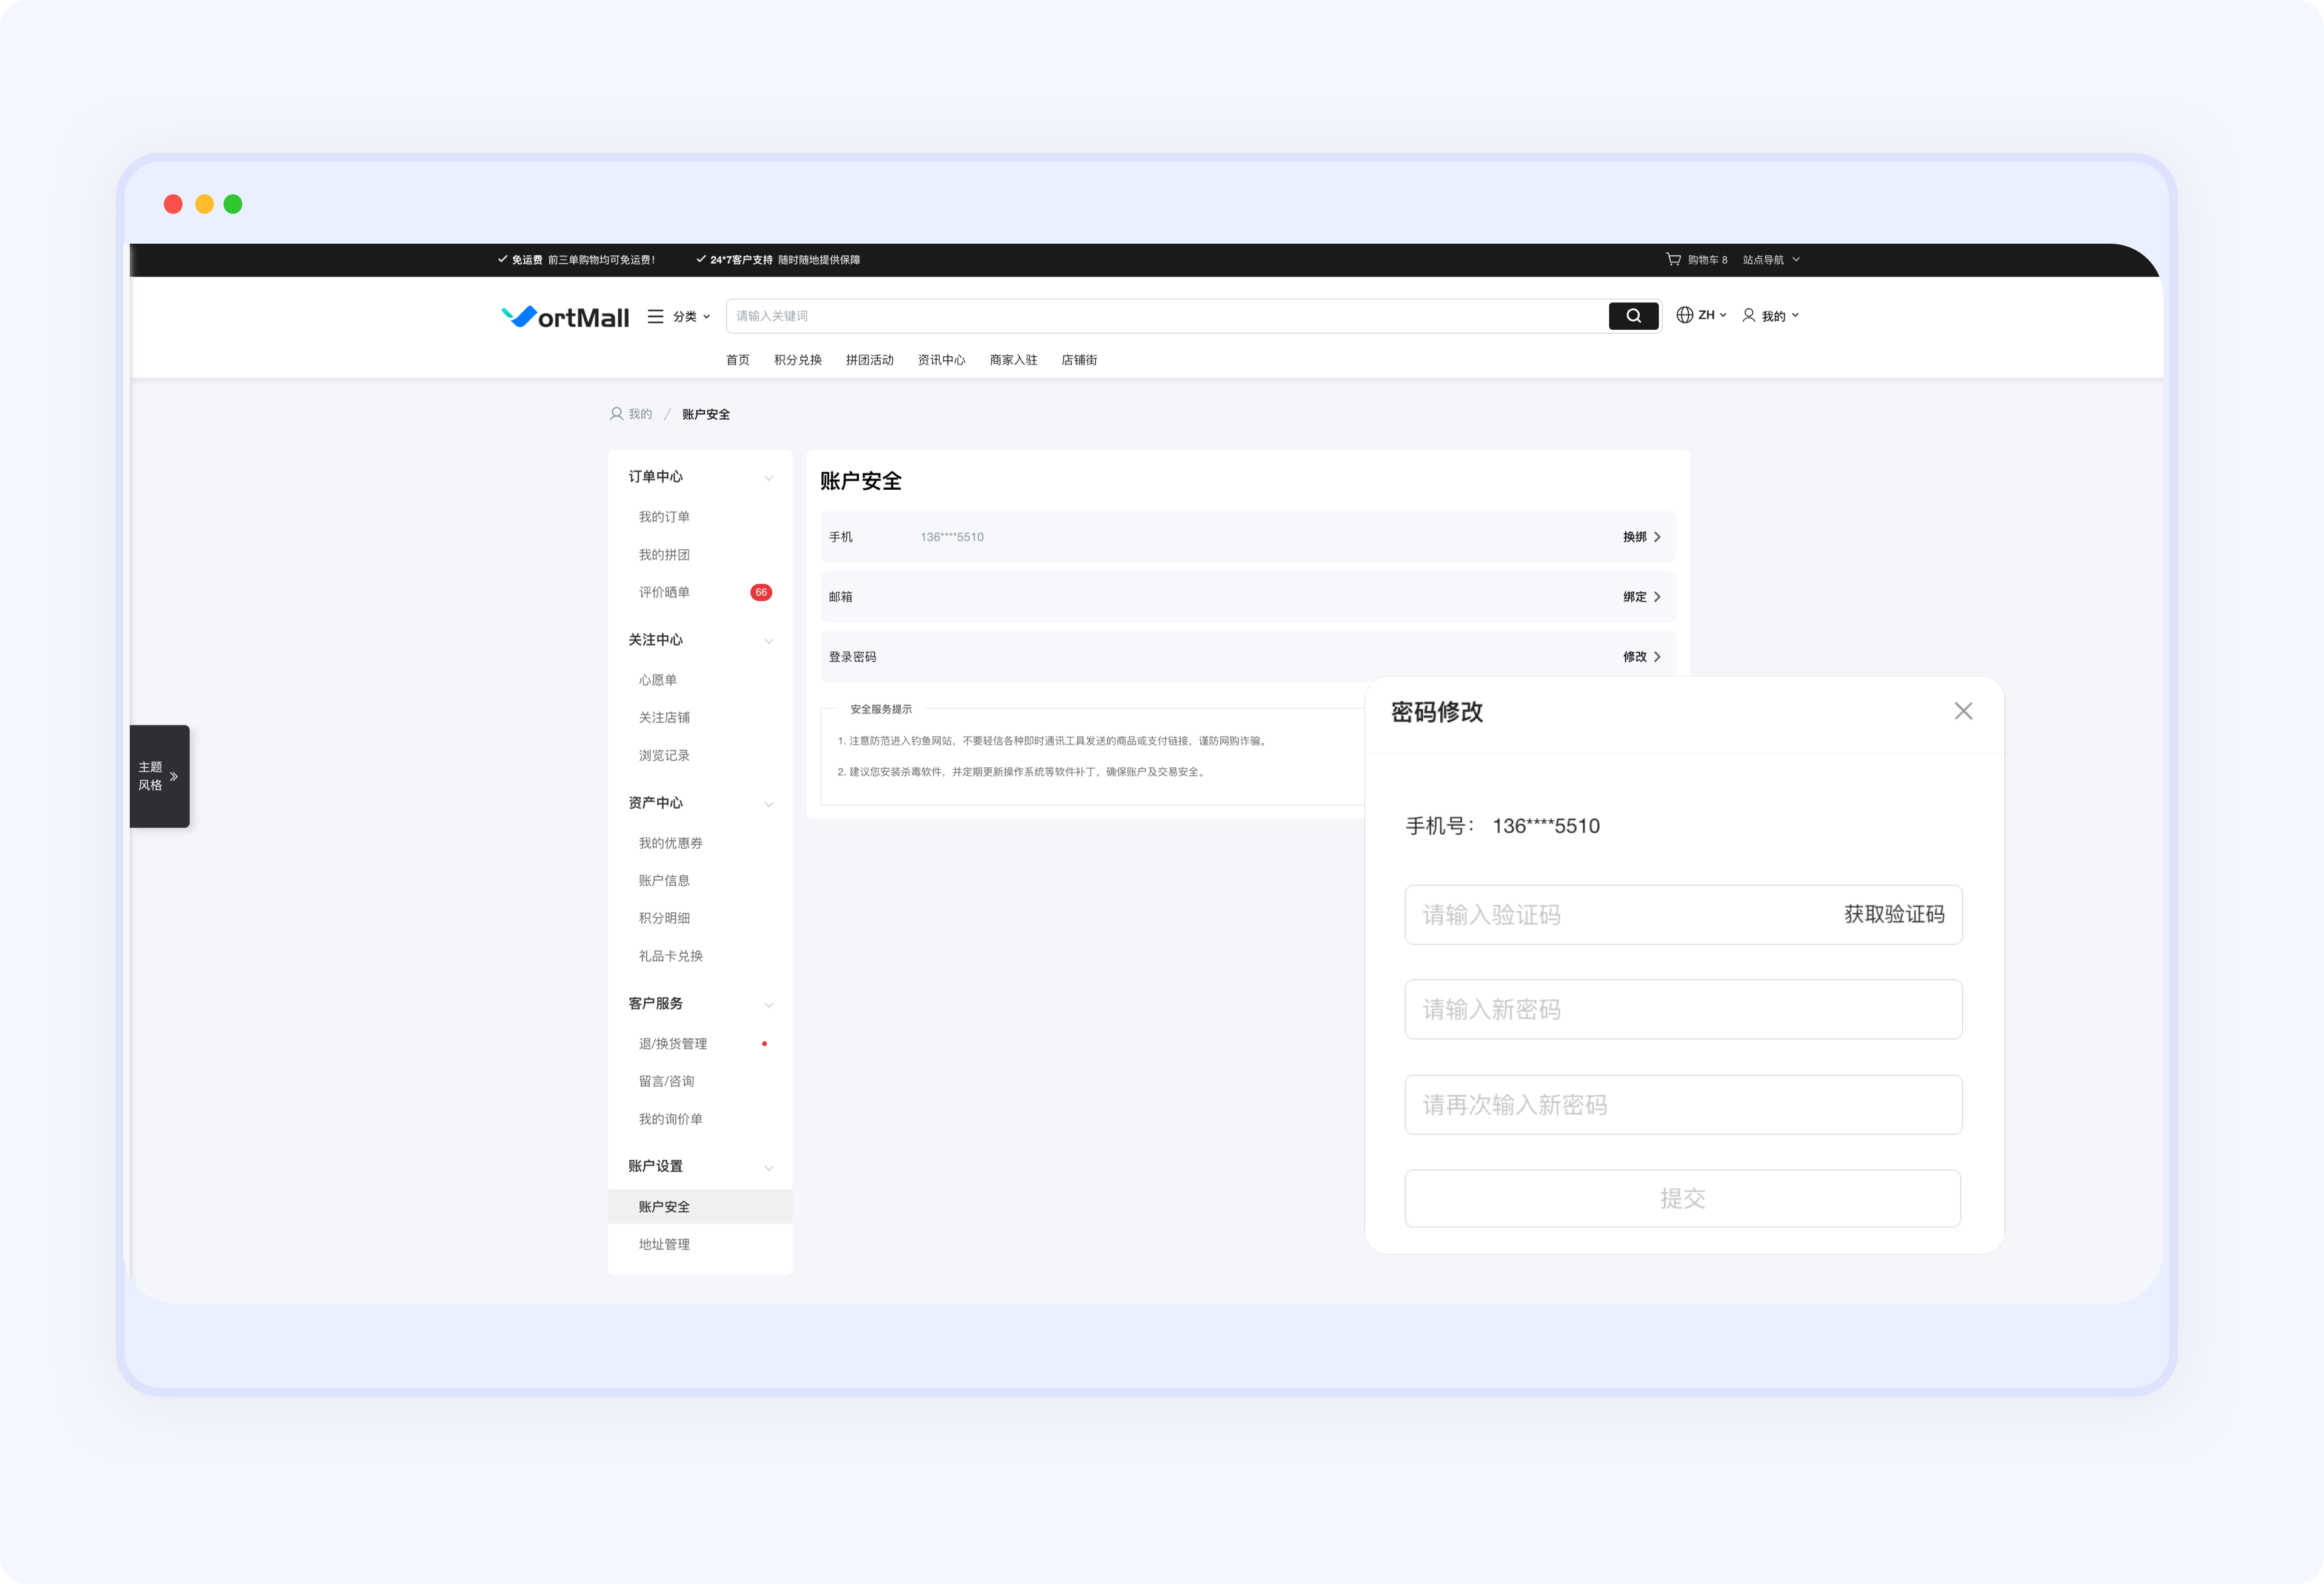Open 拼团活动 navigation item
This screenshot has width=2324, height=1584.
[869, 360]
